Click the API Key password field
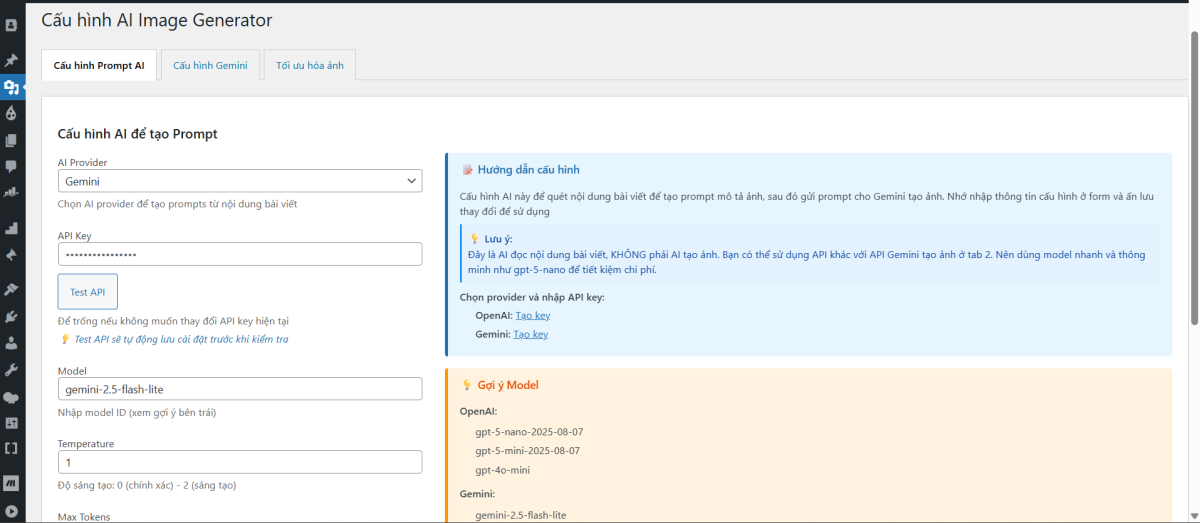1200x523 pixels. [240, 255]
